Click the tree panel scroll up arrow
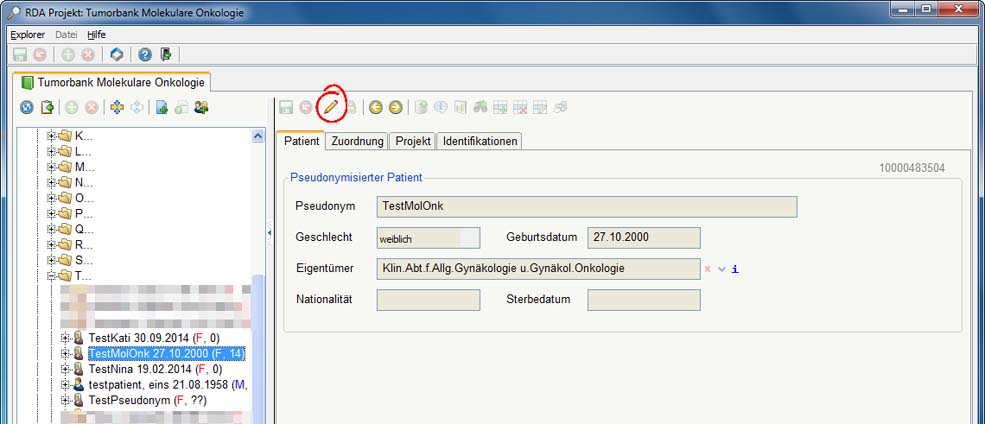985x424 pixels. tap(257, 136)
